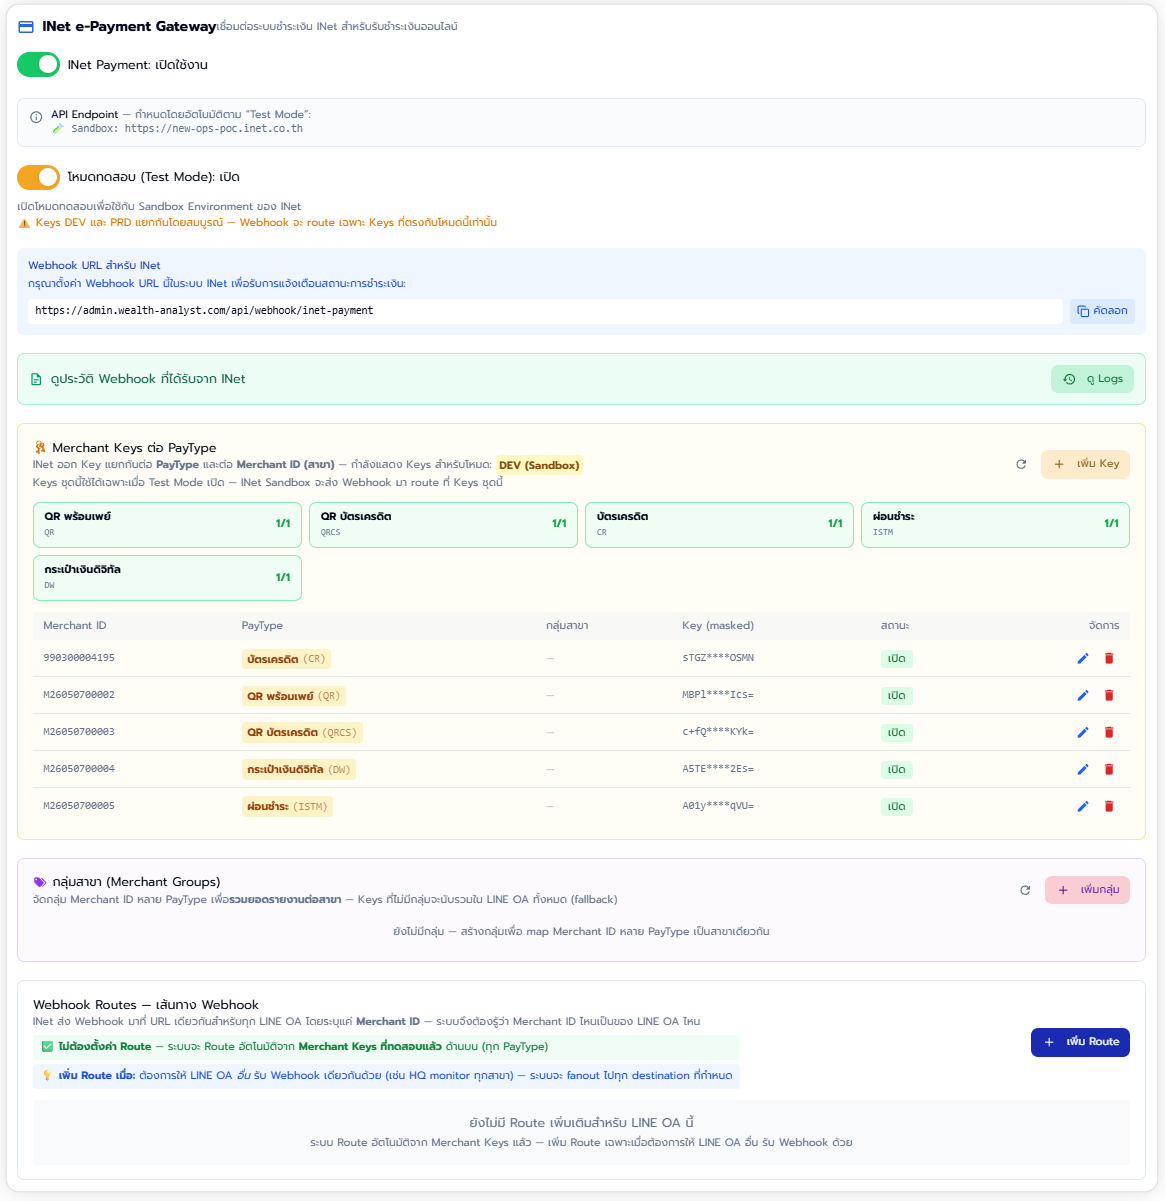This screenshot has width=1165, height=1201.
Task: Click the key icon beside Merchant Keys heading
Action: (40, 448)
